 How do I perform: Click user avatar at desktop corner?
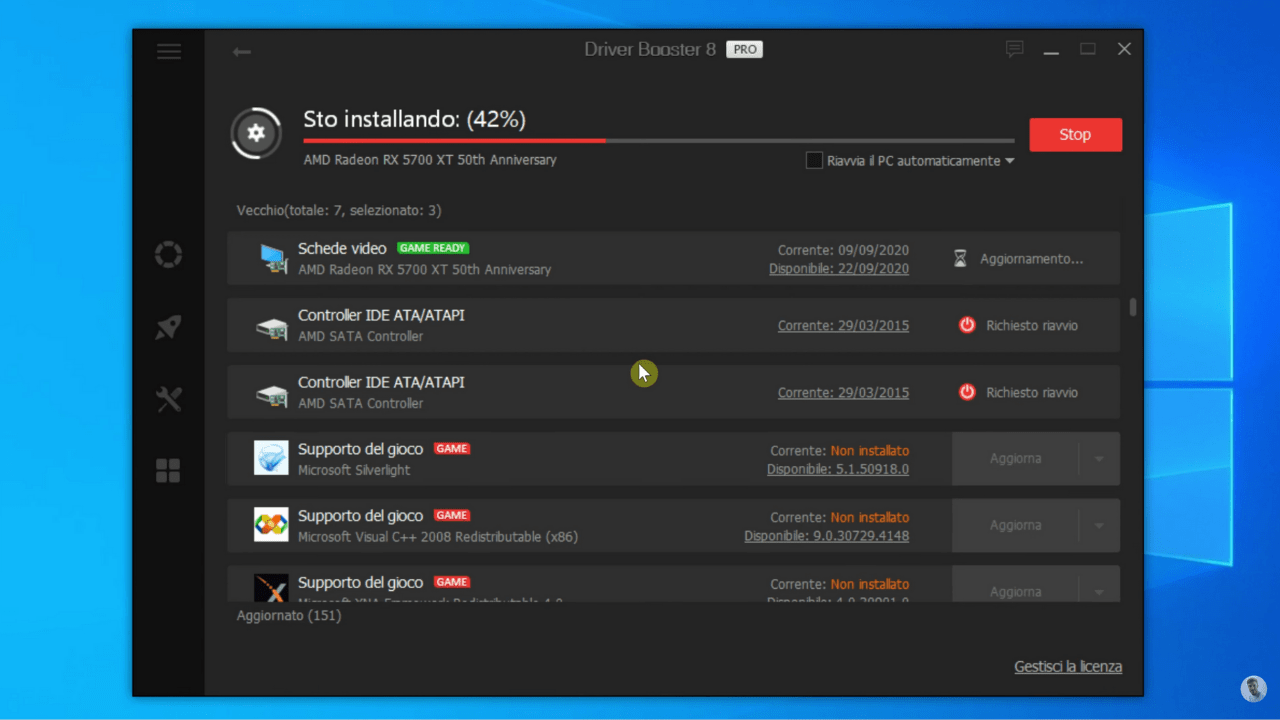1253,688
